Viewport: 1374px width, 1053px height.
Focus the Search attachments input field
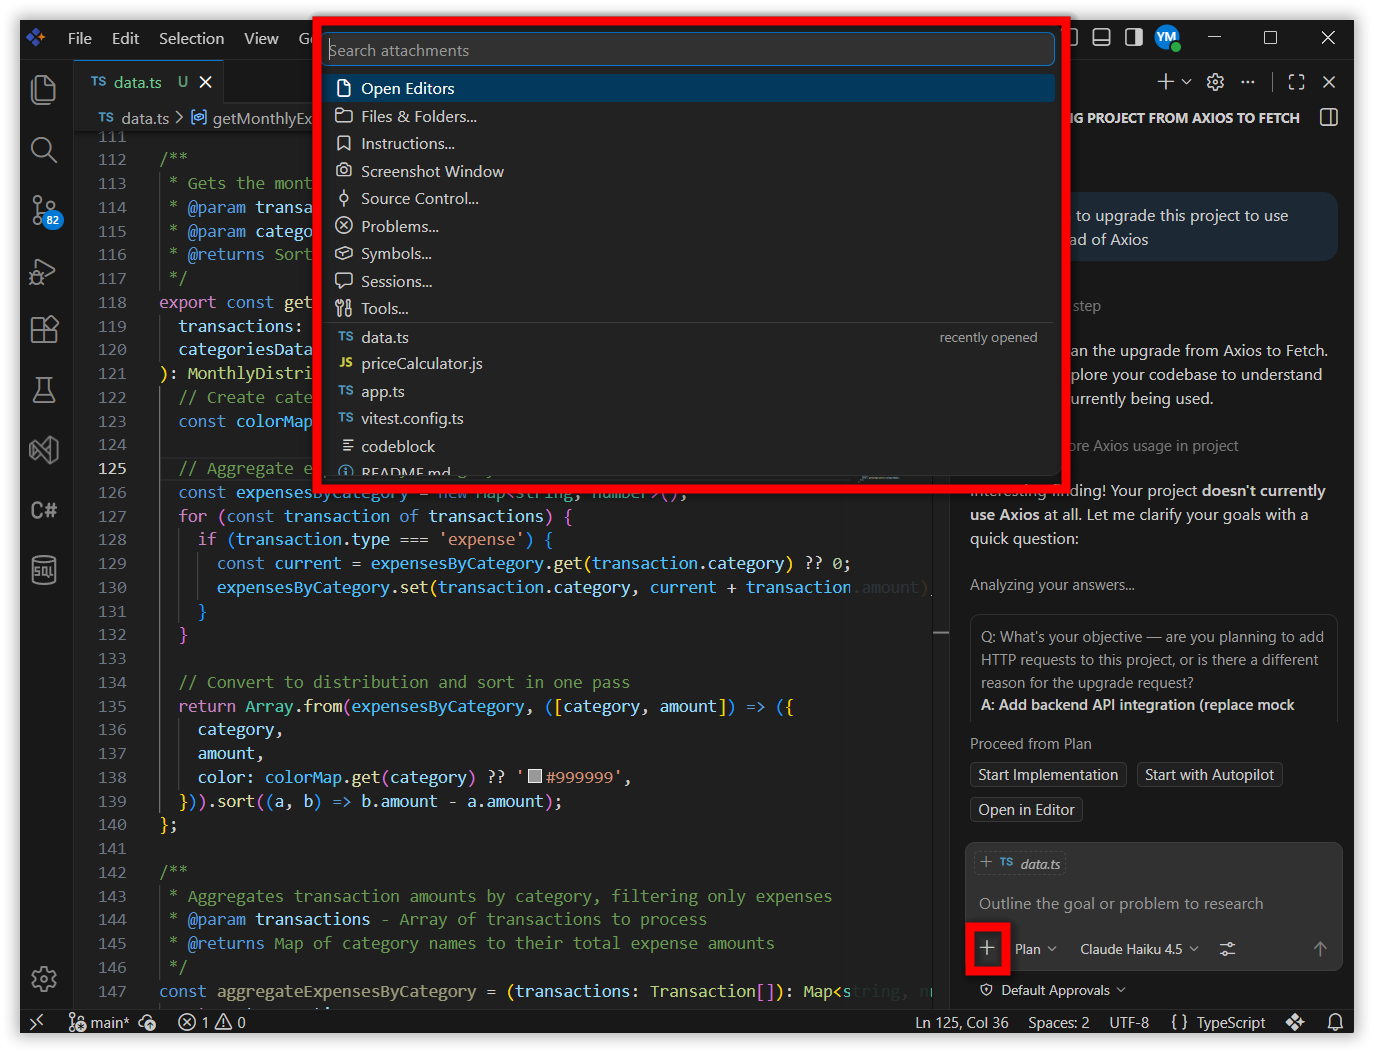pyautogui.click(x=689, y=50)
